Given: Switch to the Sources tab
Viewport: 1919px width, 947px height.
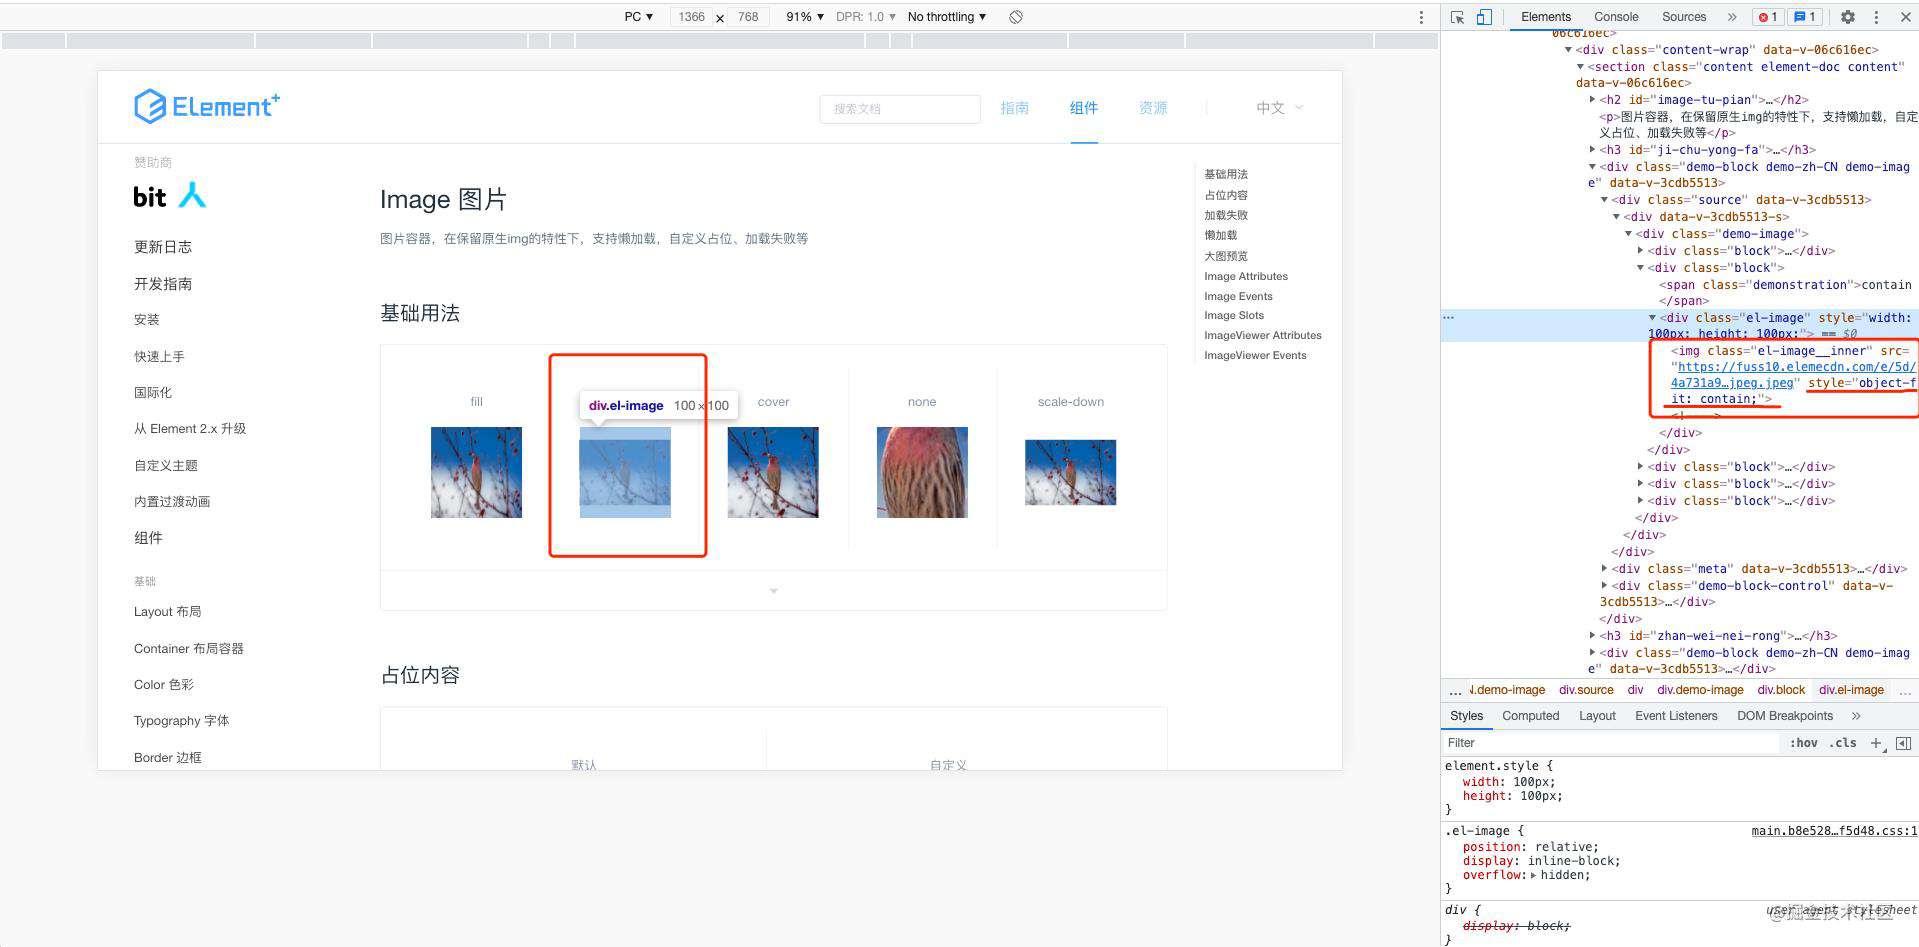Looking at the screenshot, I should click(1684, 17).
